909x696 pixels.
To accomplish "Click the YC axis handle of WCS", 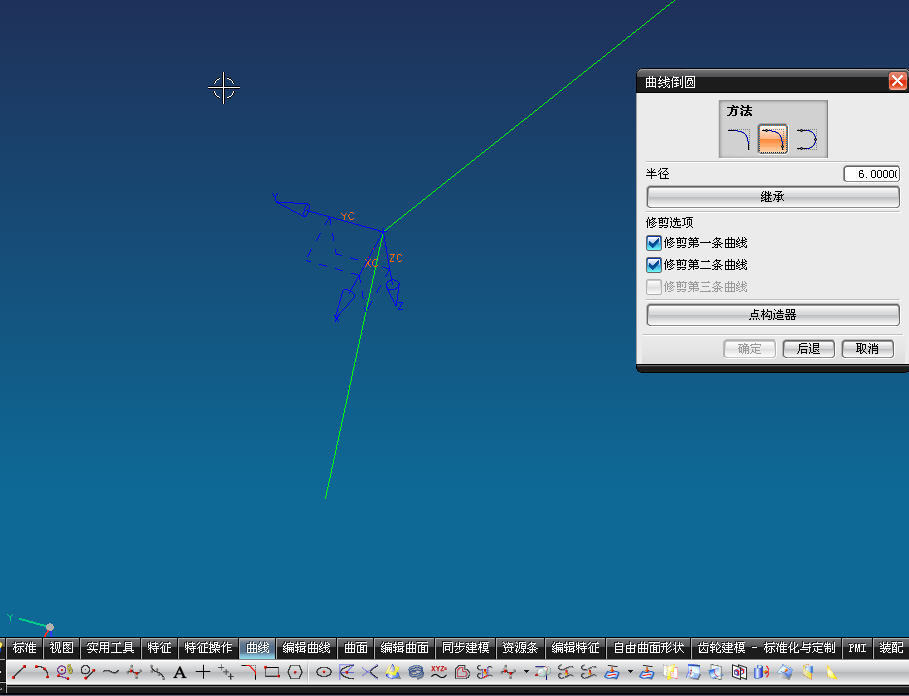I will [347, 217].
